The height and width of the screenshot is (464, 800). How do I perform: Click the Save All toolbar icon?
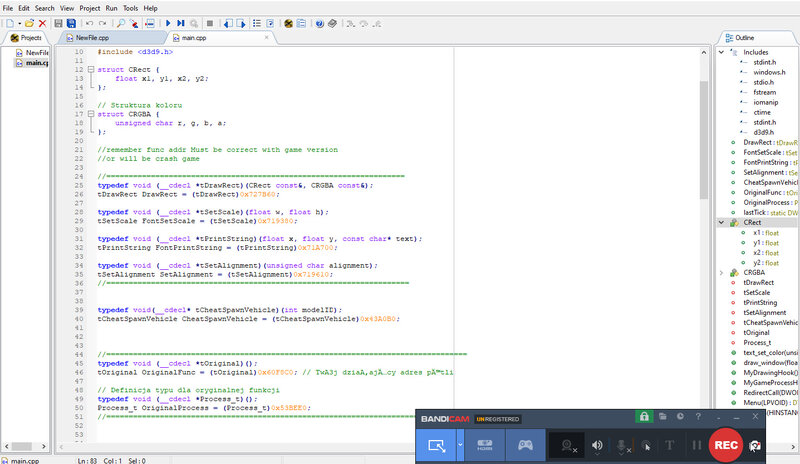pos(71,22)
